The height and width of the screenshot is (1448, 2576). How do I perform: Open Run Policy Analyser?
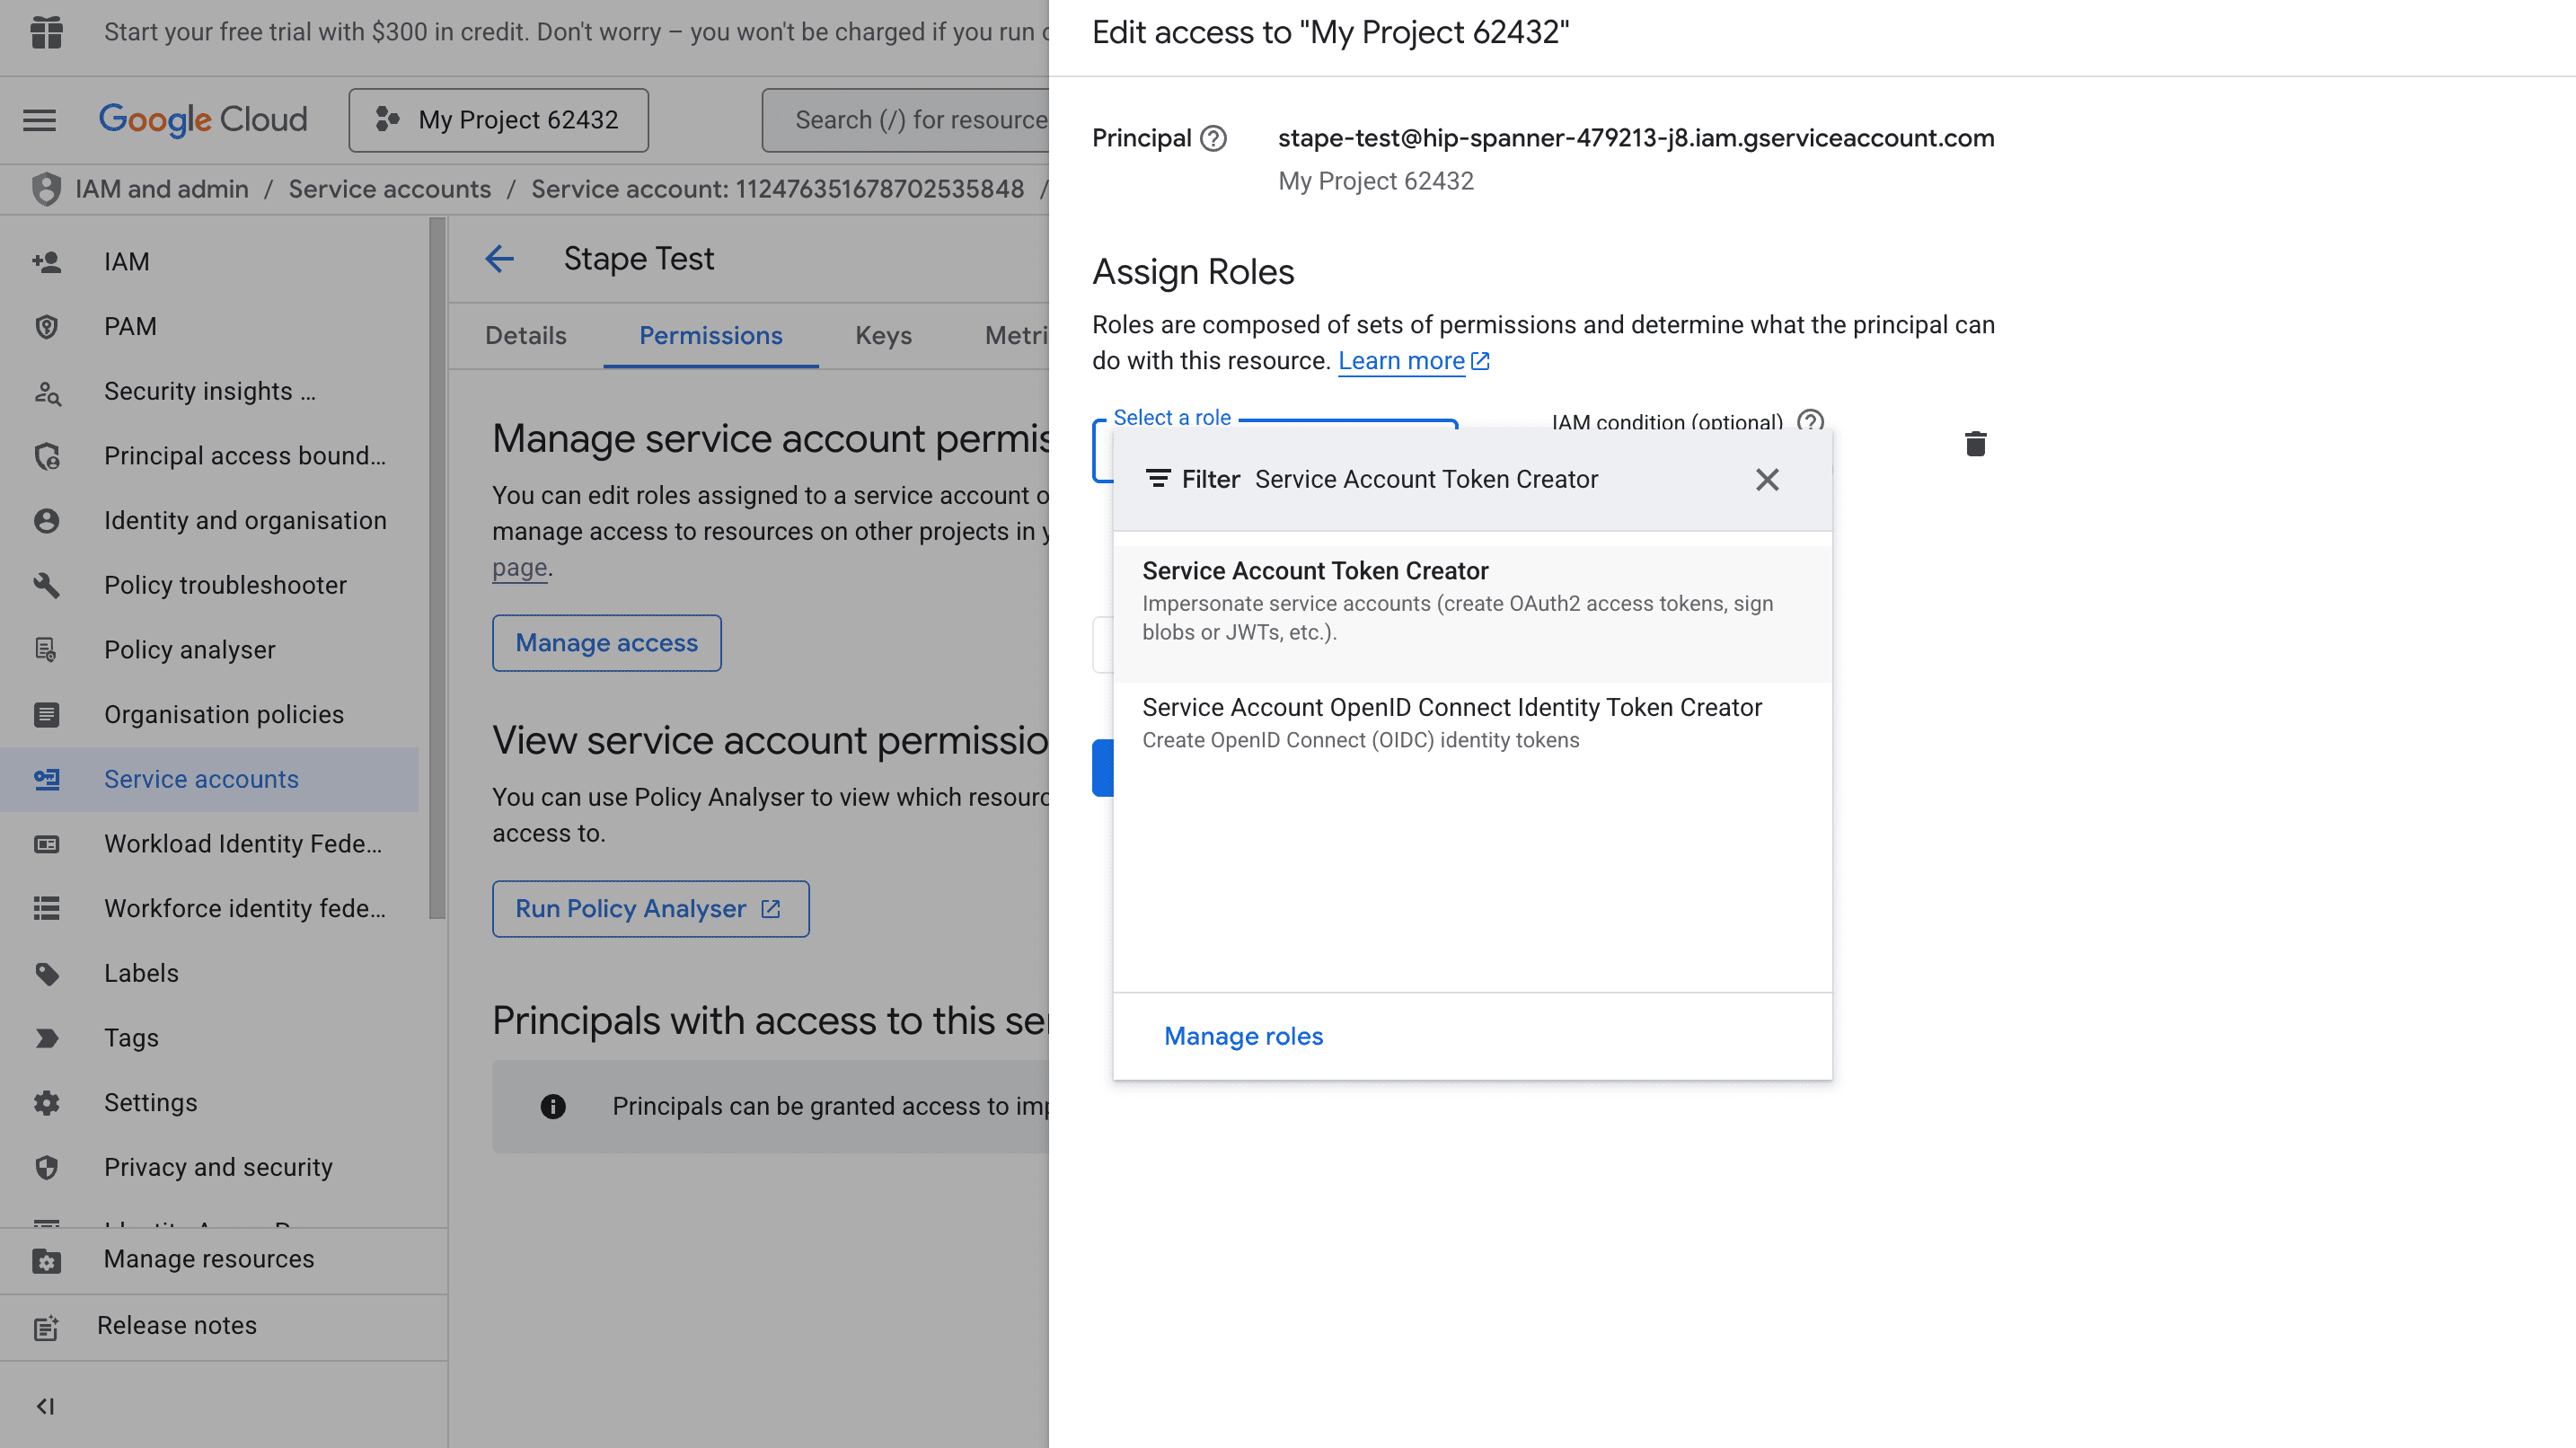point(650,908)
